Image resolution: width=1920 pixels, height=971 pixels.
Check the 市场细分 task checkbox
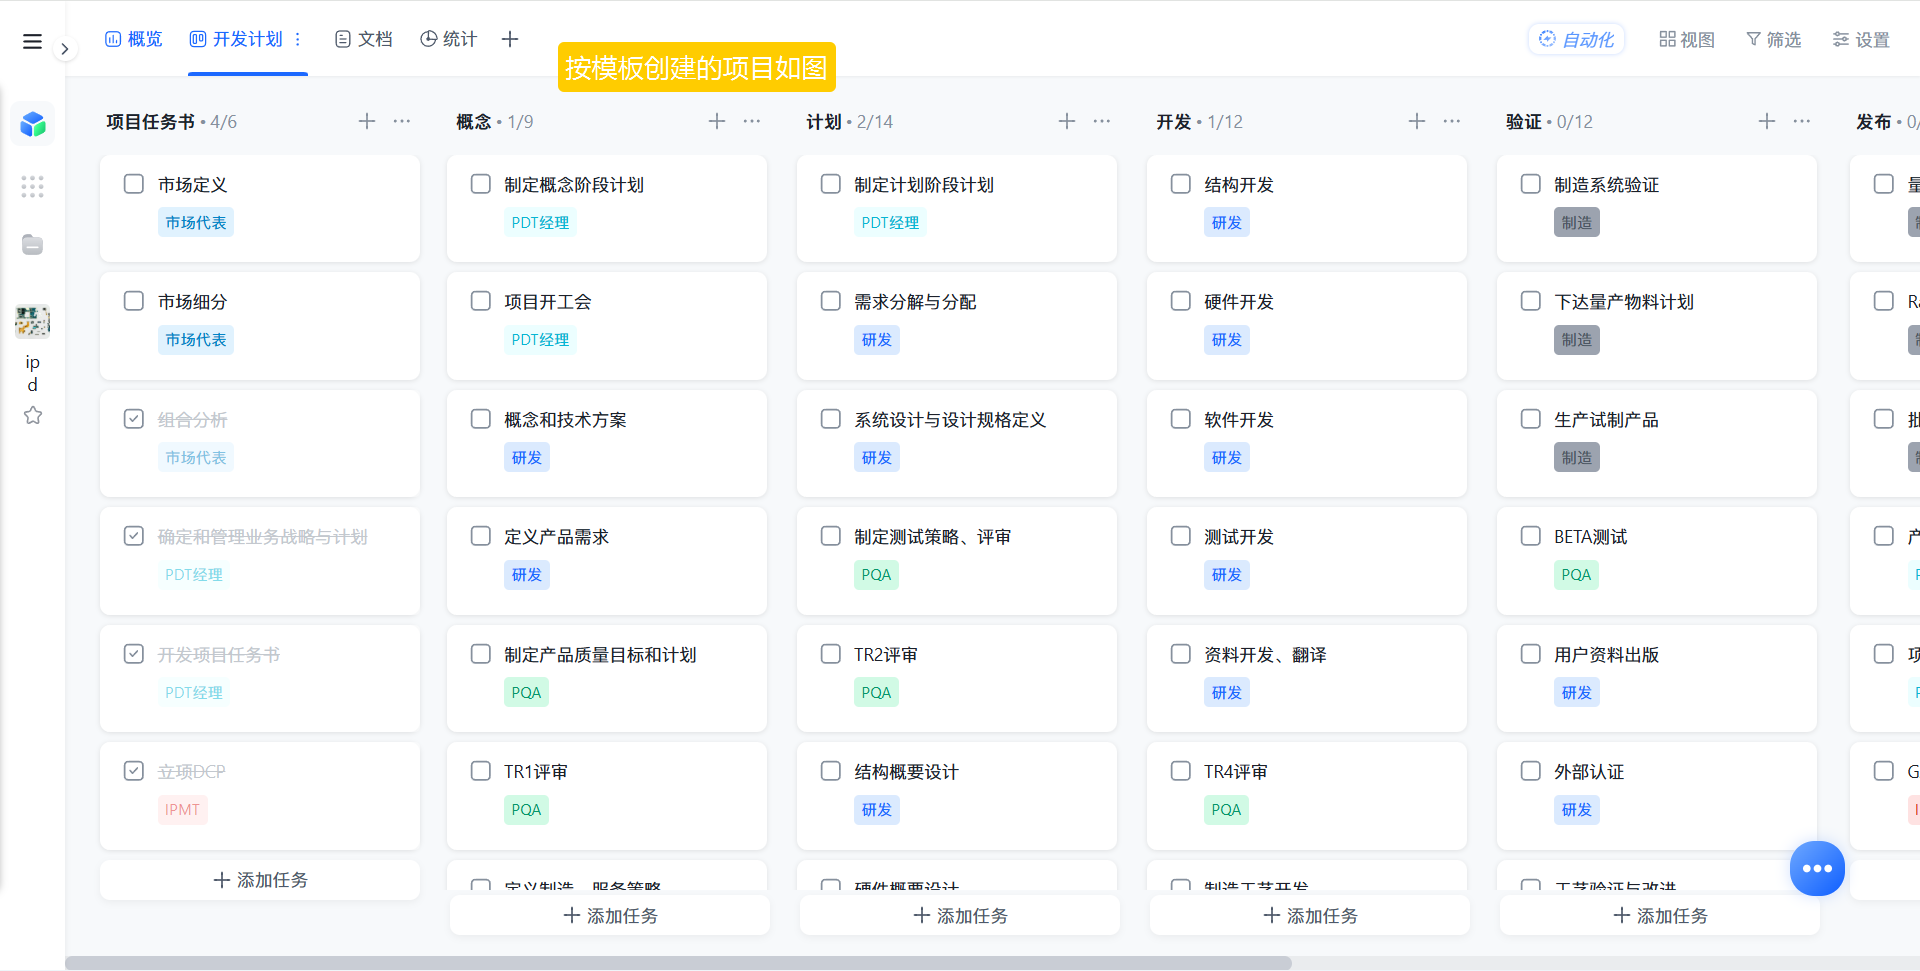134,301
